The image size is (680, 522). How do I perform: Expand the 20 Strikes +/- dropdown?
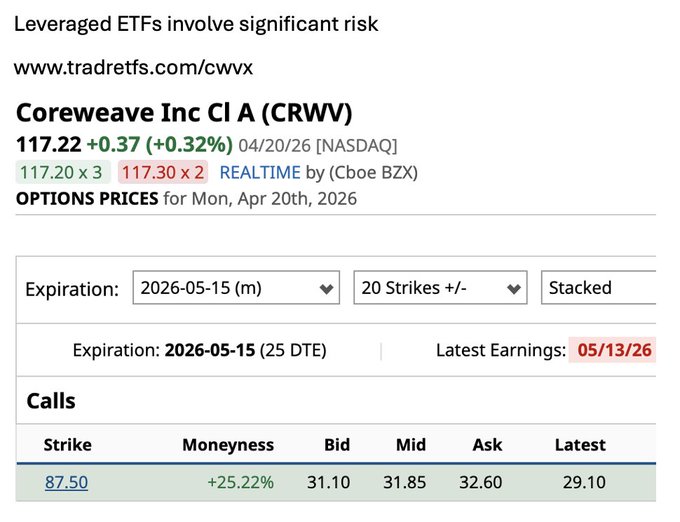click(x=440, y=288)
